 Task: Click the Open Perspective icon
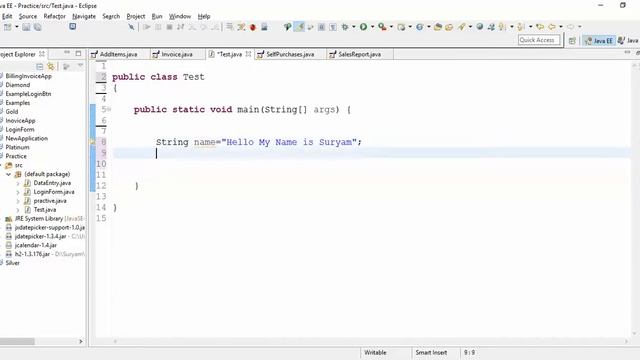coord(572,40)
